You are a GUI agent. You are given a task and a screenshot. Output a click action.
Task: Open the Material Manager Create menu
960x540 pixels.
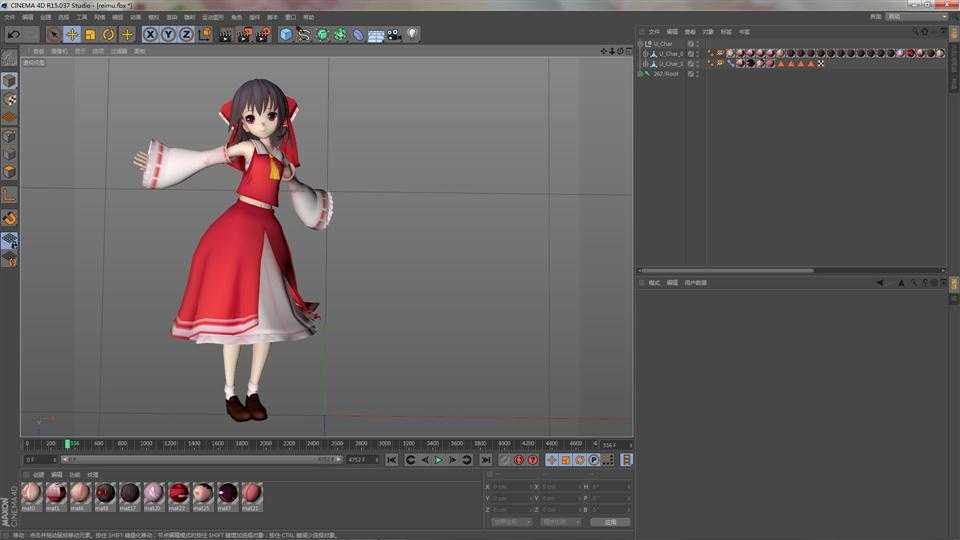39,475
